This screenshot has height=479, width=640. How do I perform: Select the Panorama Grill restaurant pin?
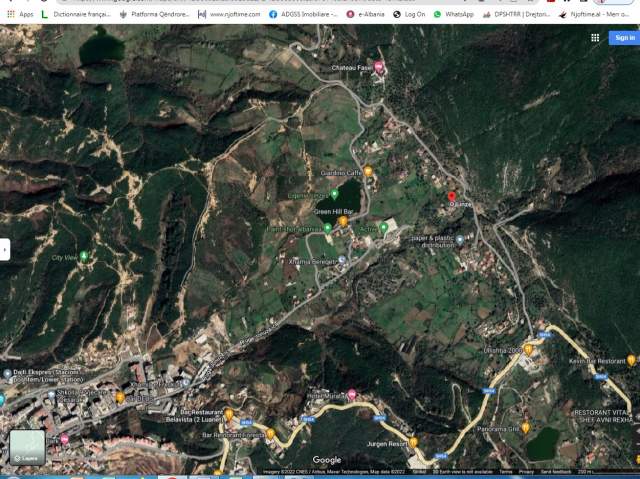click(526, 427)
